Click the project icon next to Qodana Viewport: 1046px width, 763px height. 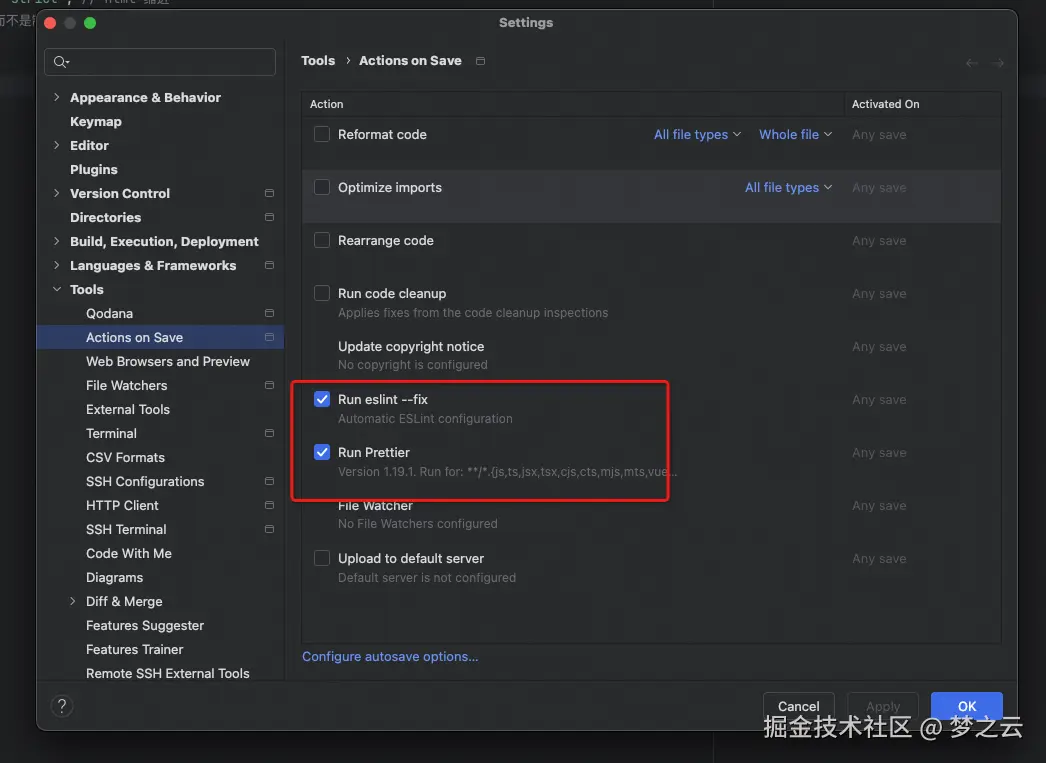tap(270, 313)
